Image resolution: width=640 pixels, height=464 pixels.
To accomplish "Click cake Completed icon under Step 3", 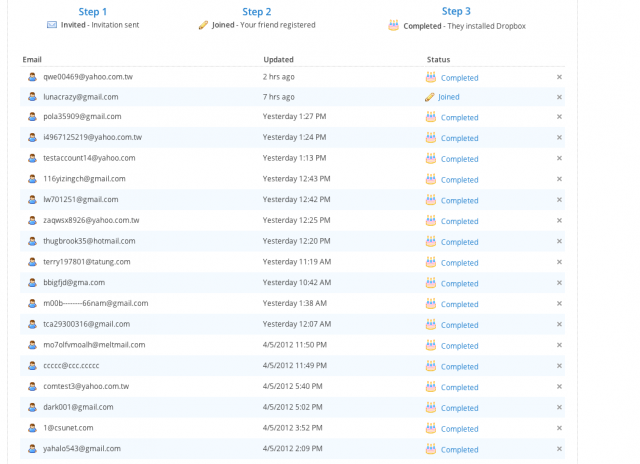I will pos(393,25).
